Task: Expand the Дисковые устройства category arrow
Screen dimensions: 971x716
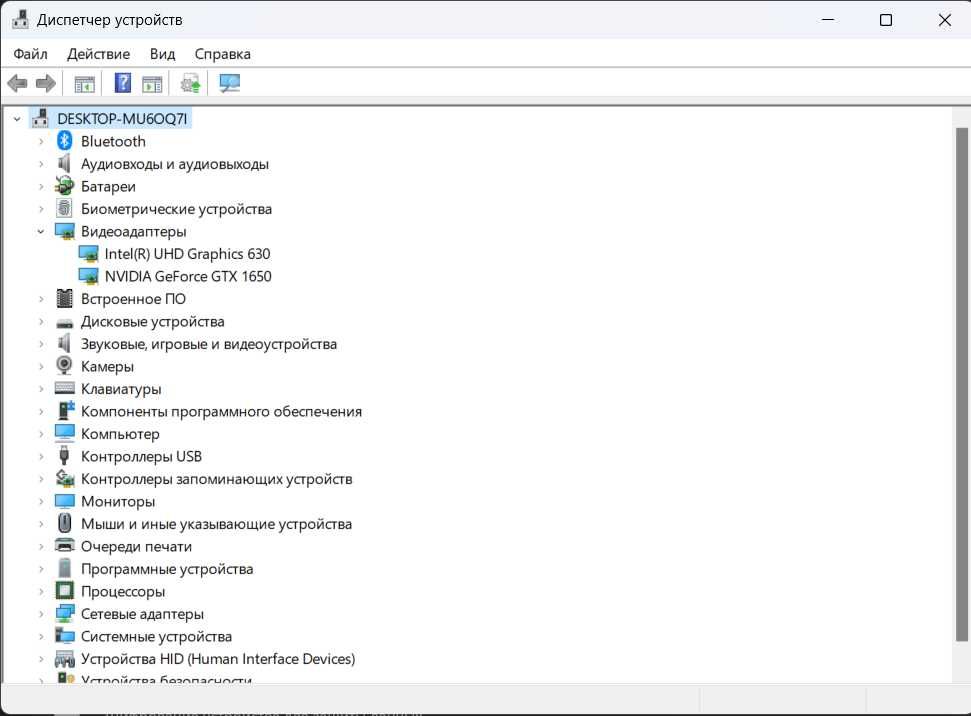Action: point(41,321)
